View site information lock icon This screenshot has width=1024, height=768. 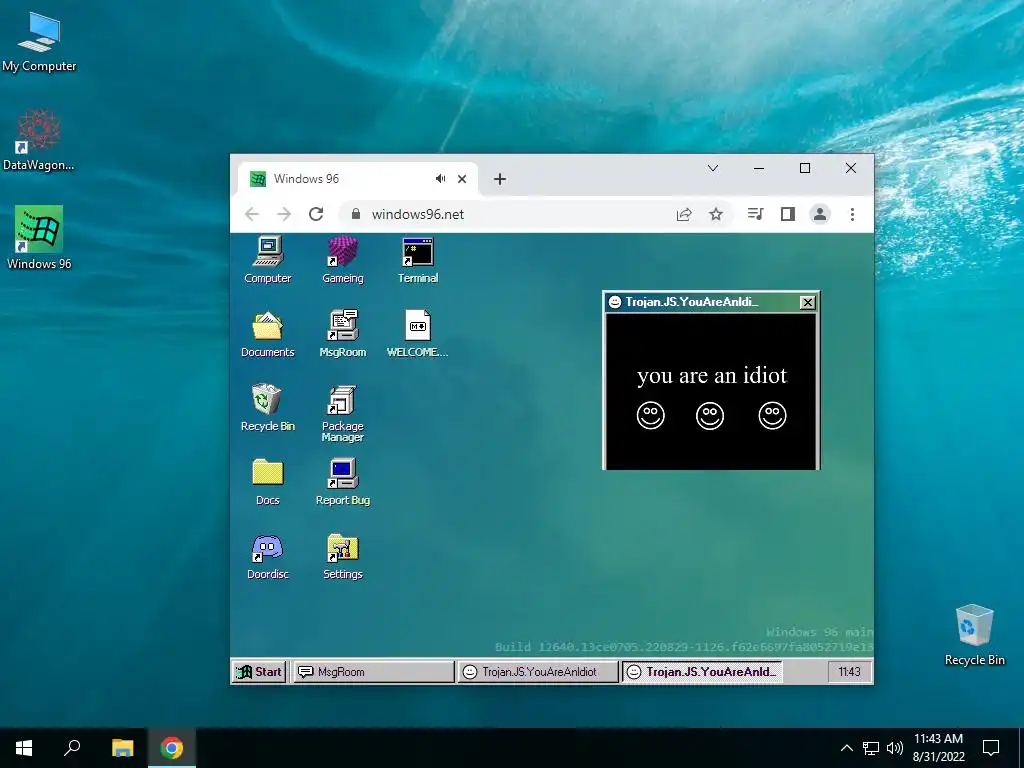tap(356, 214)
